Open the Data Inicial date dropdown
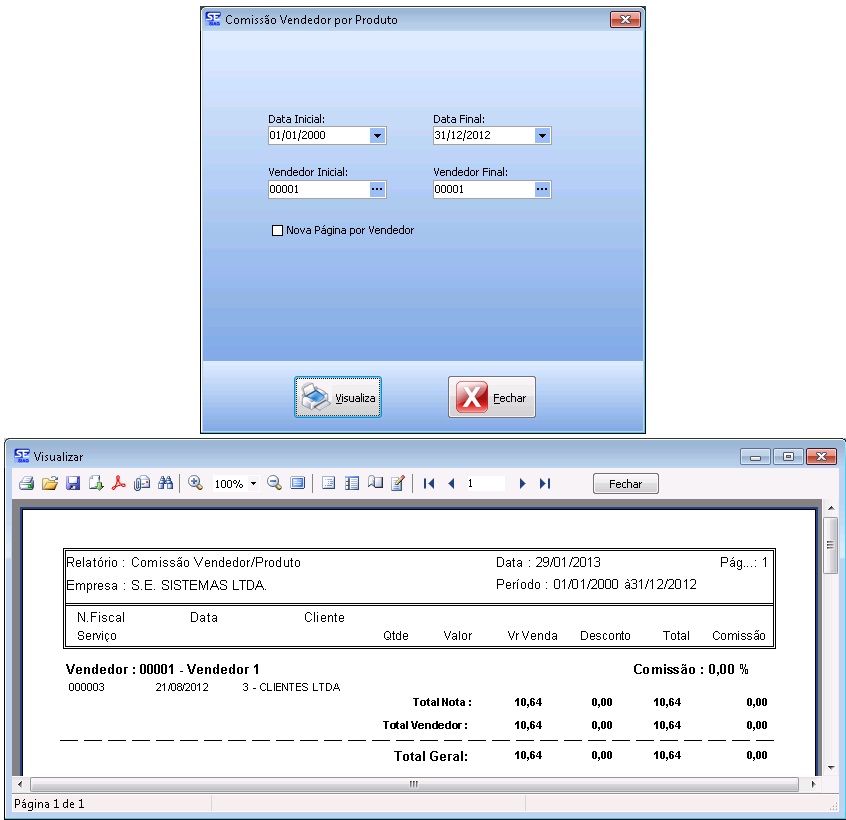This screenshot has height=820, width=846. click(377, 136)
